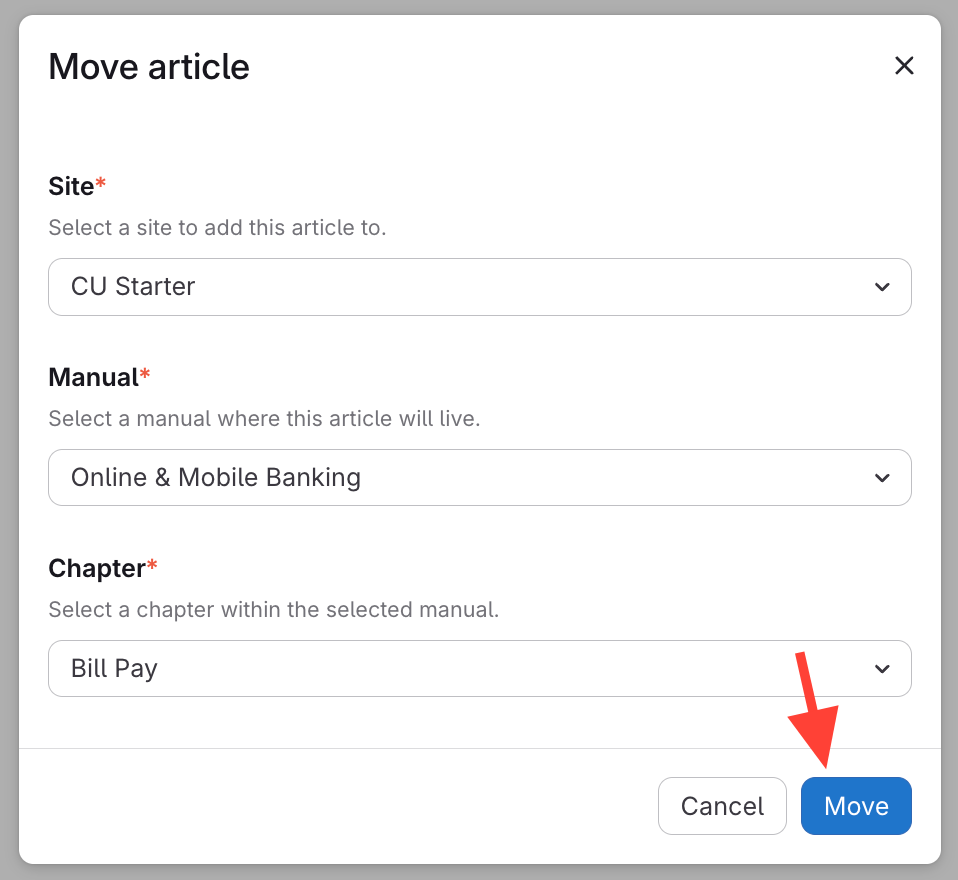
Task: Close the Move article dialog
Action: point(904,66)
